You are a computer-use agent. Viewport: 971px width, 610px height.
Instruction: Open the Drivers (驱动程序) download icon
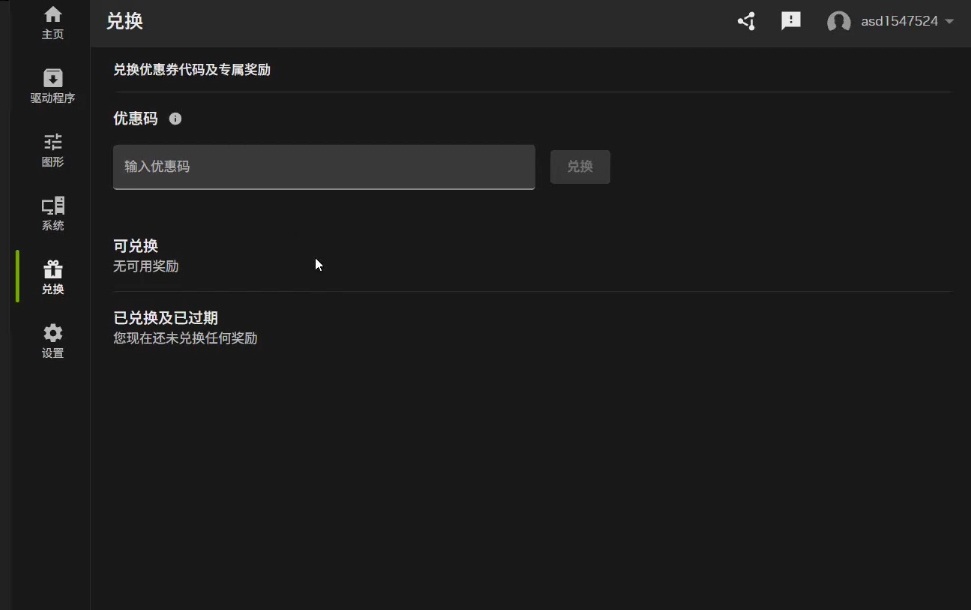(53, 78)
